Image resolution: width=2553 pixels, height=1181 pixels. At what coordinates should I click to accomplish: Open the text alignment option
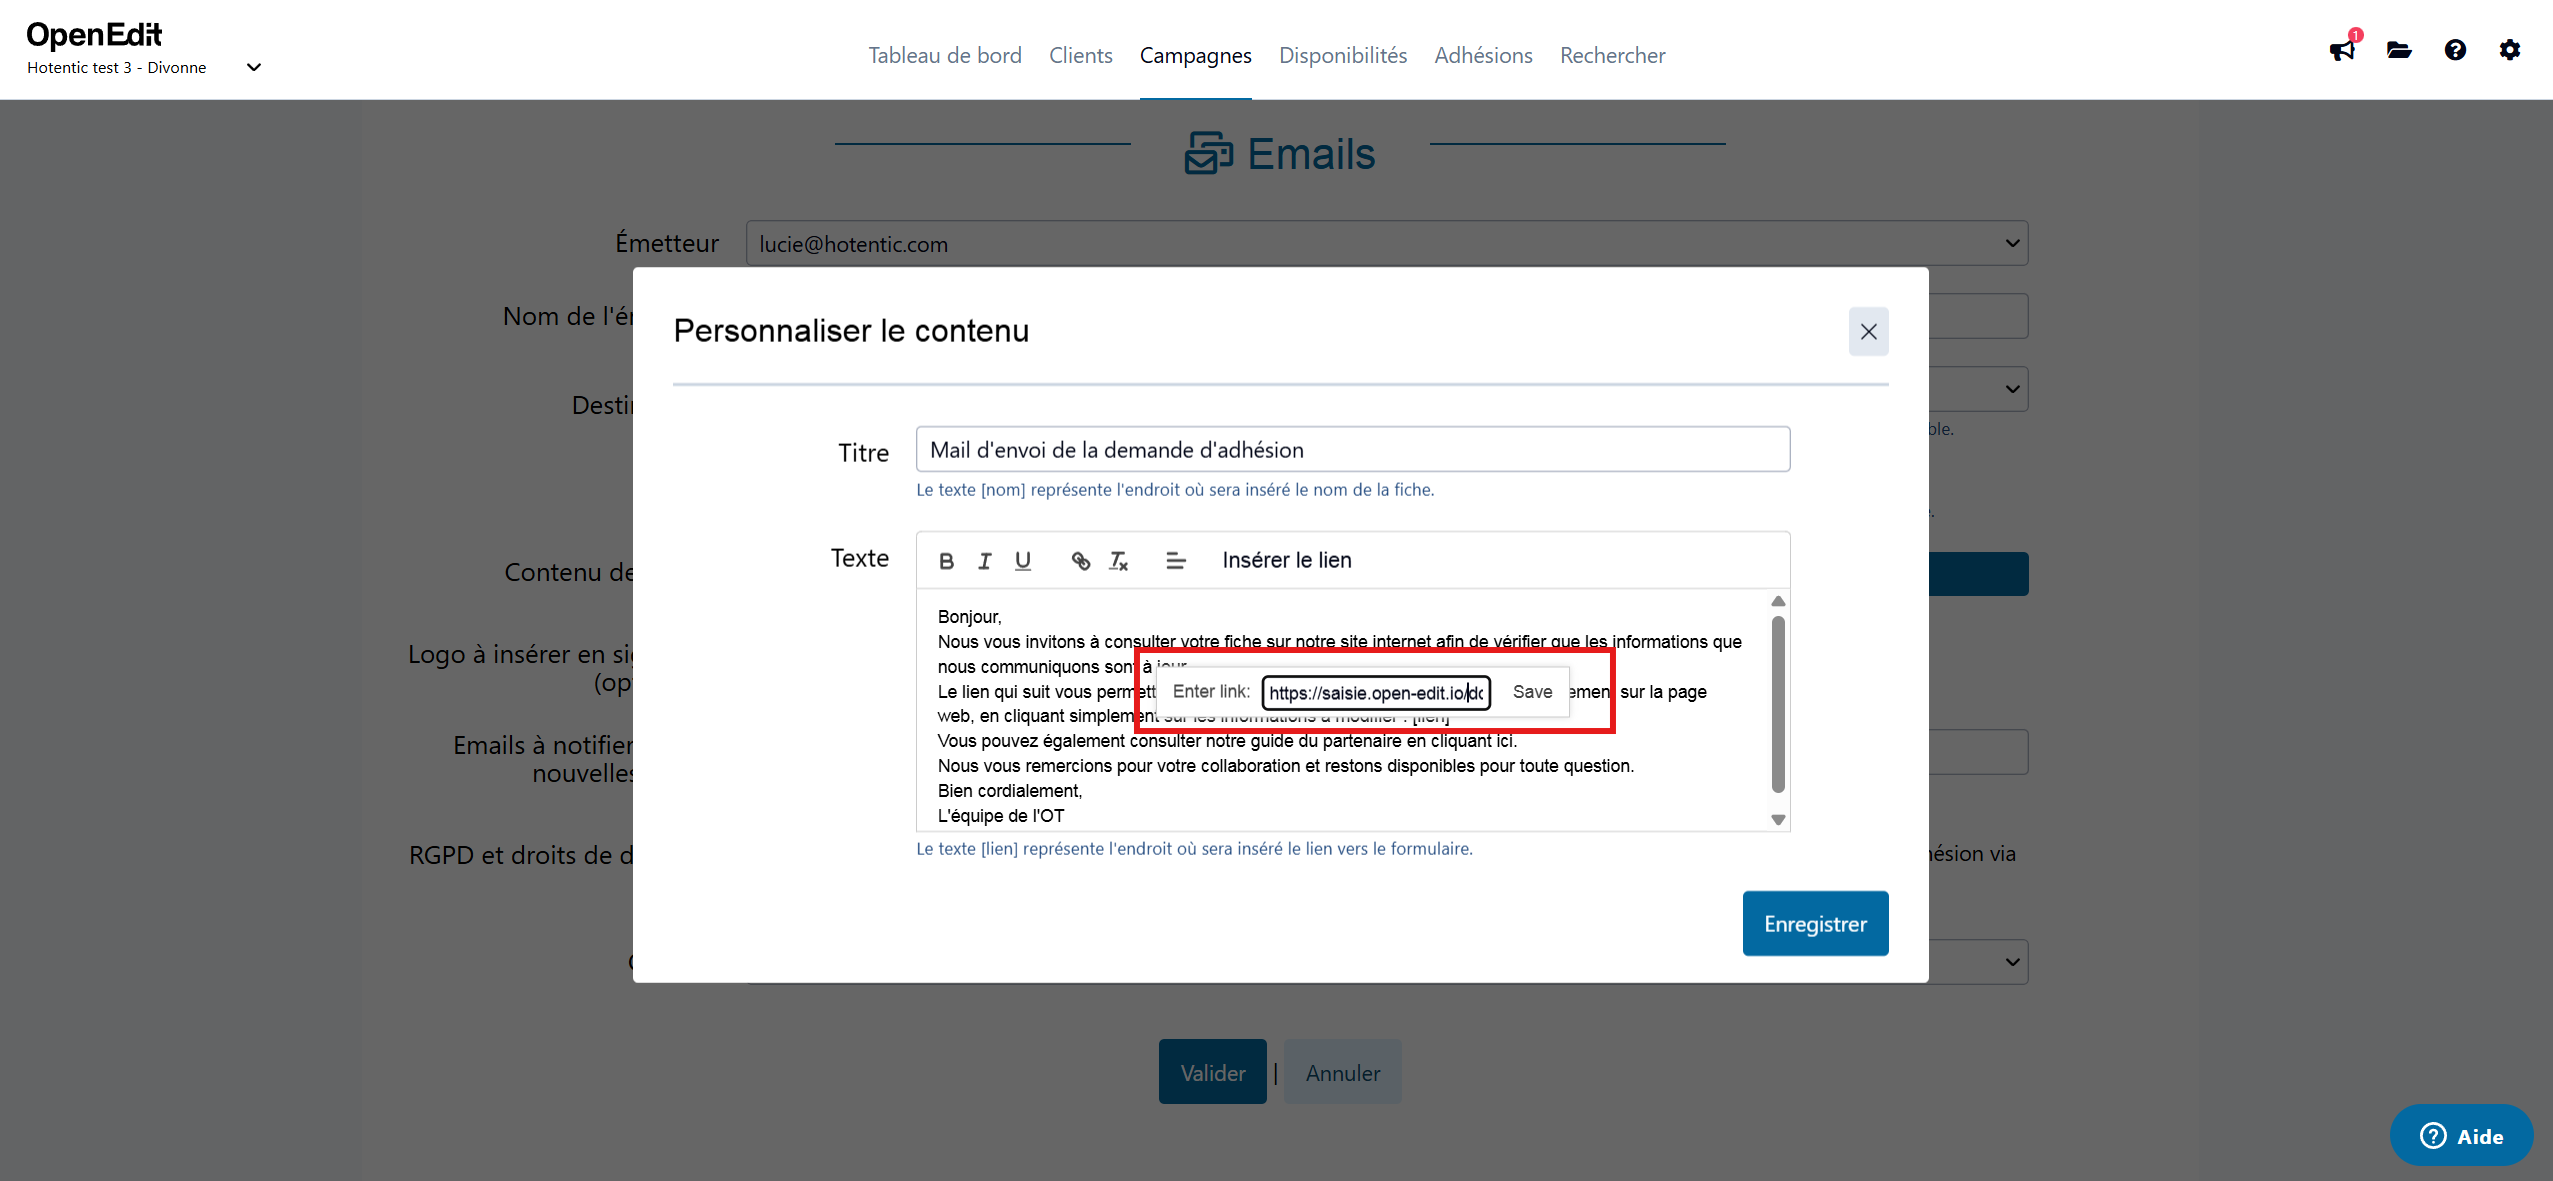1176,560
